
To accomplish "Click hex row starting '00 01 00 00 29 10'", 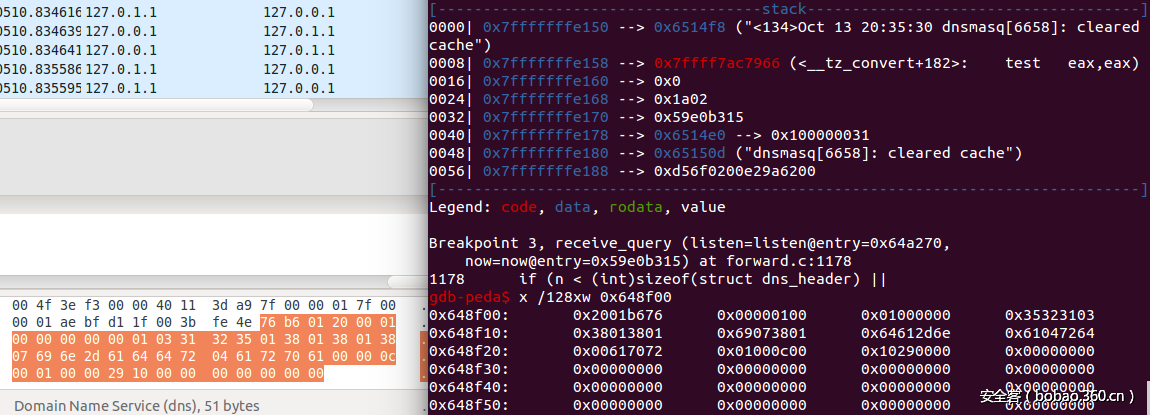I will (168, 374).
